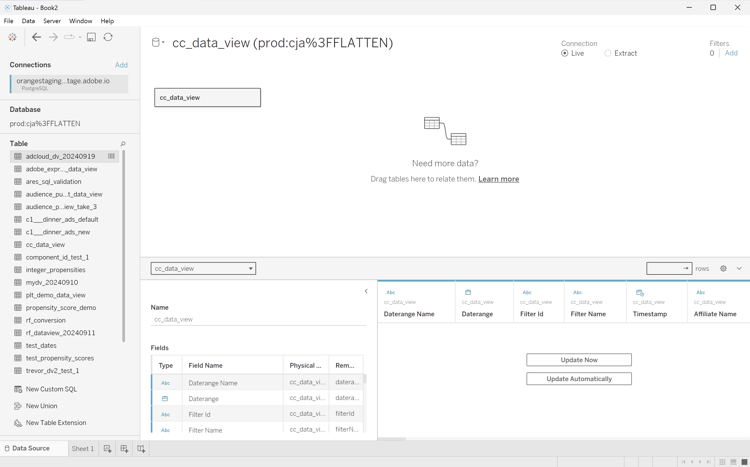Click the New Dashboard icon at bottom
The image size is (750, 467).
click(x=124, y=448)
